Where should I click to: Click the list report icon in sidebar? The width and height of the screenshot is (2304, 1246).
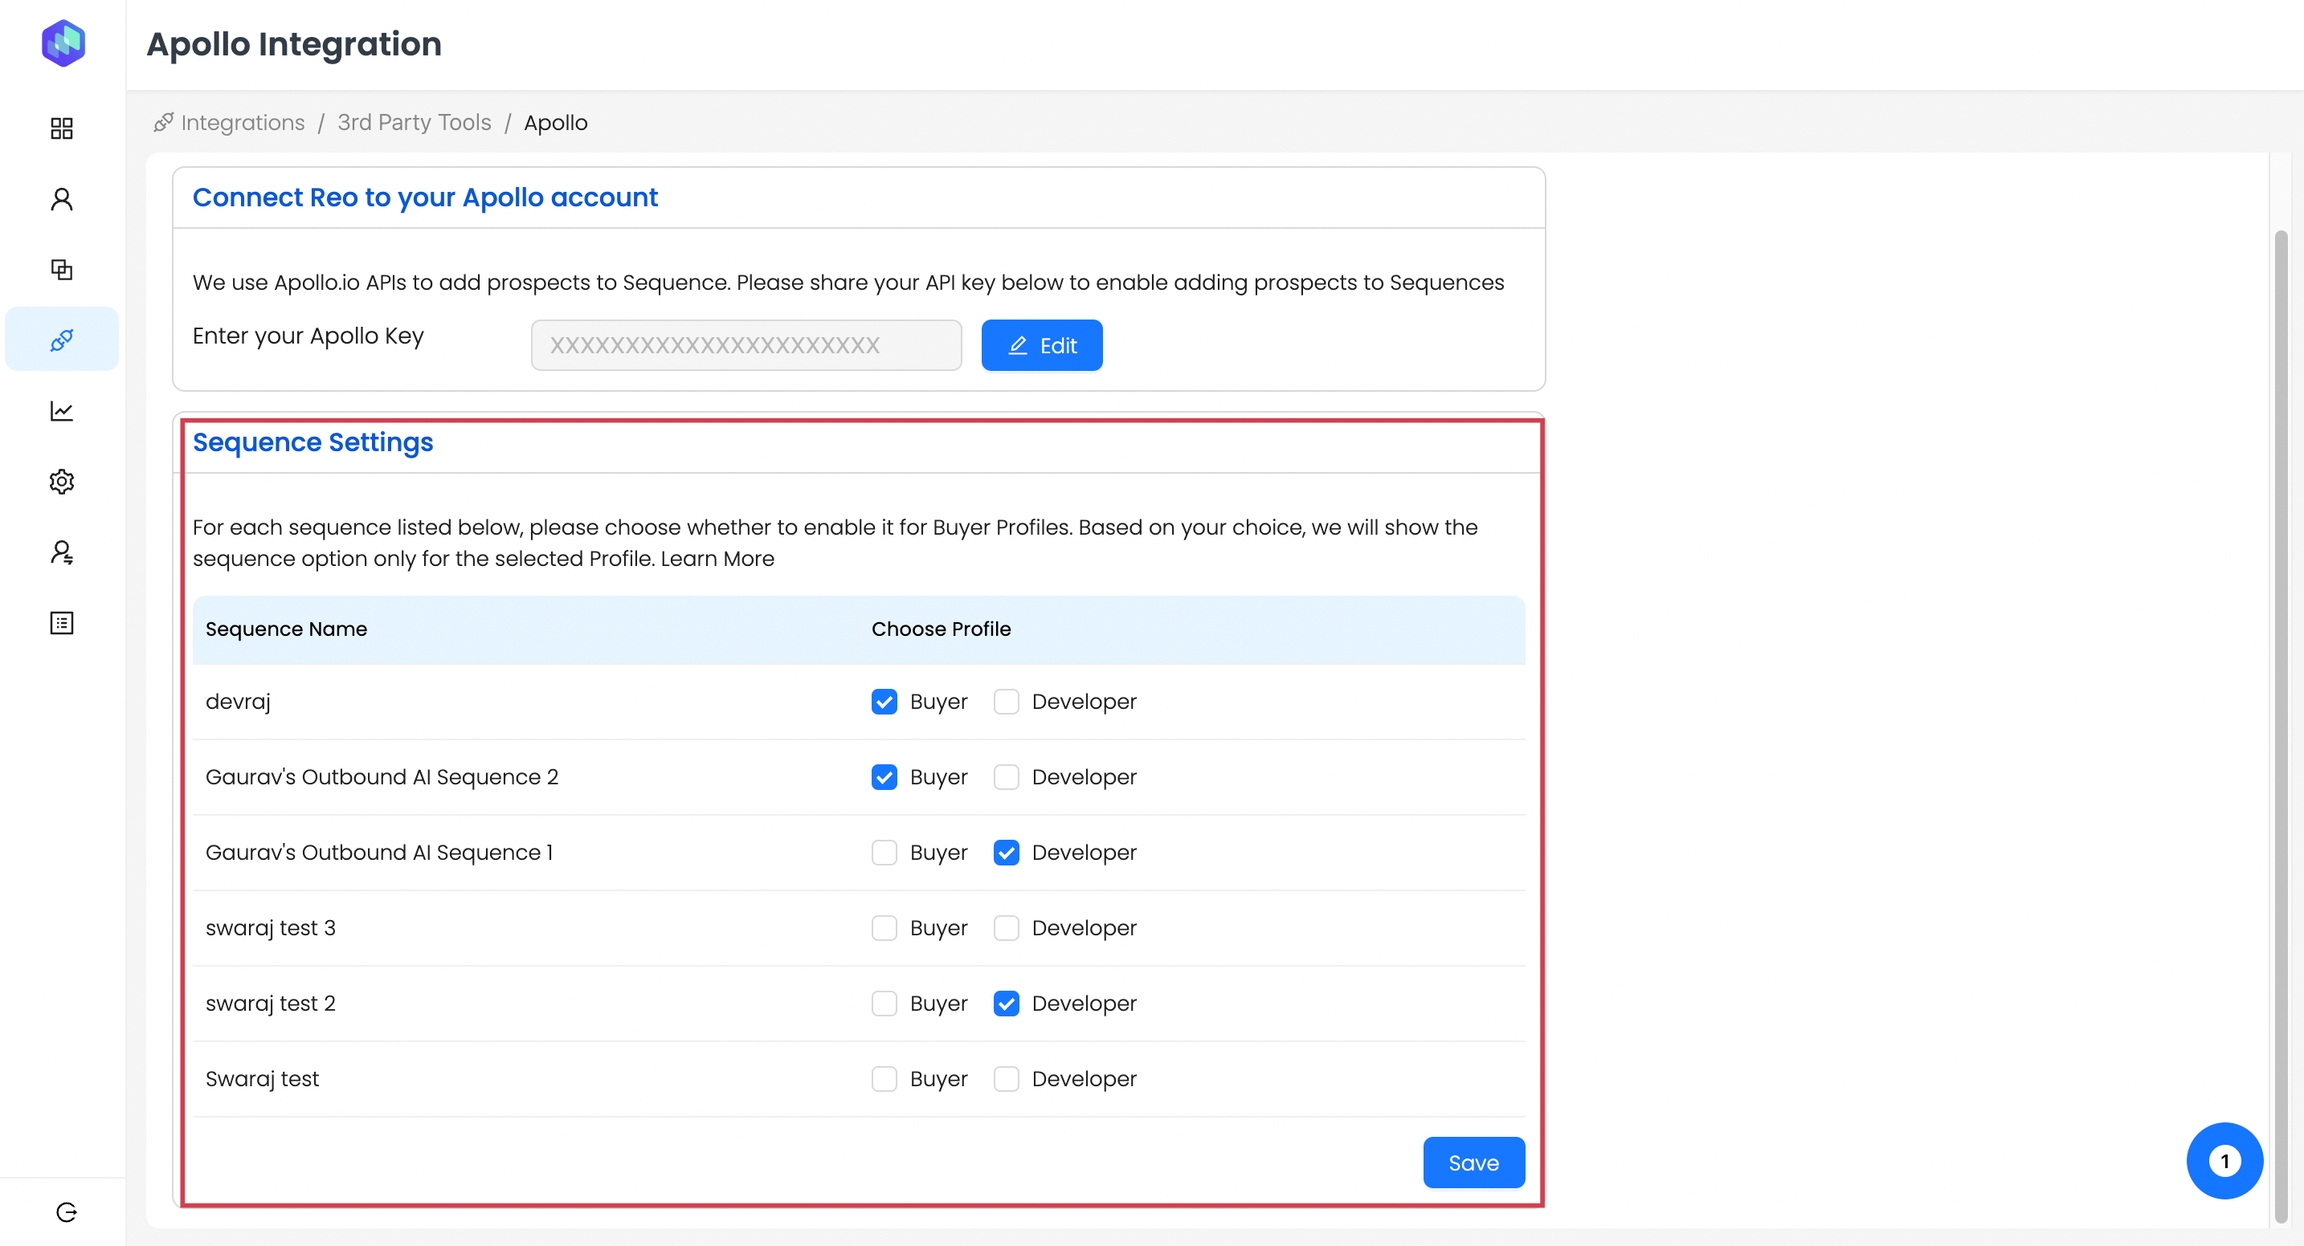click(x=62, y=623)
